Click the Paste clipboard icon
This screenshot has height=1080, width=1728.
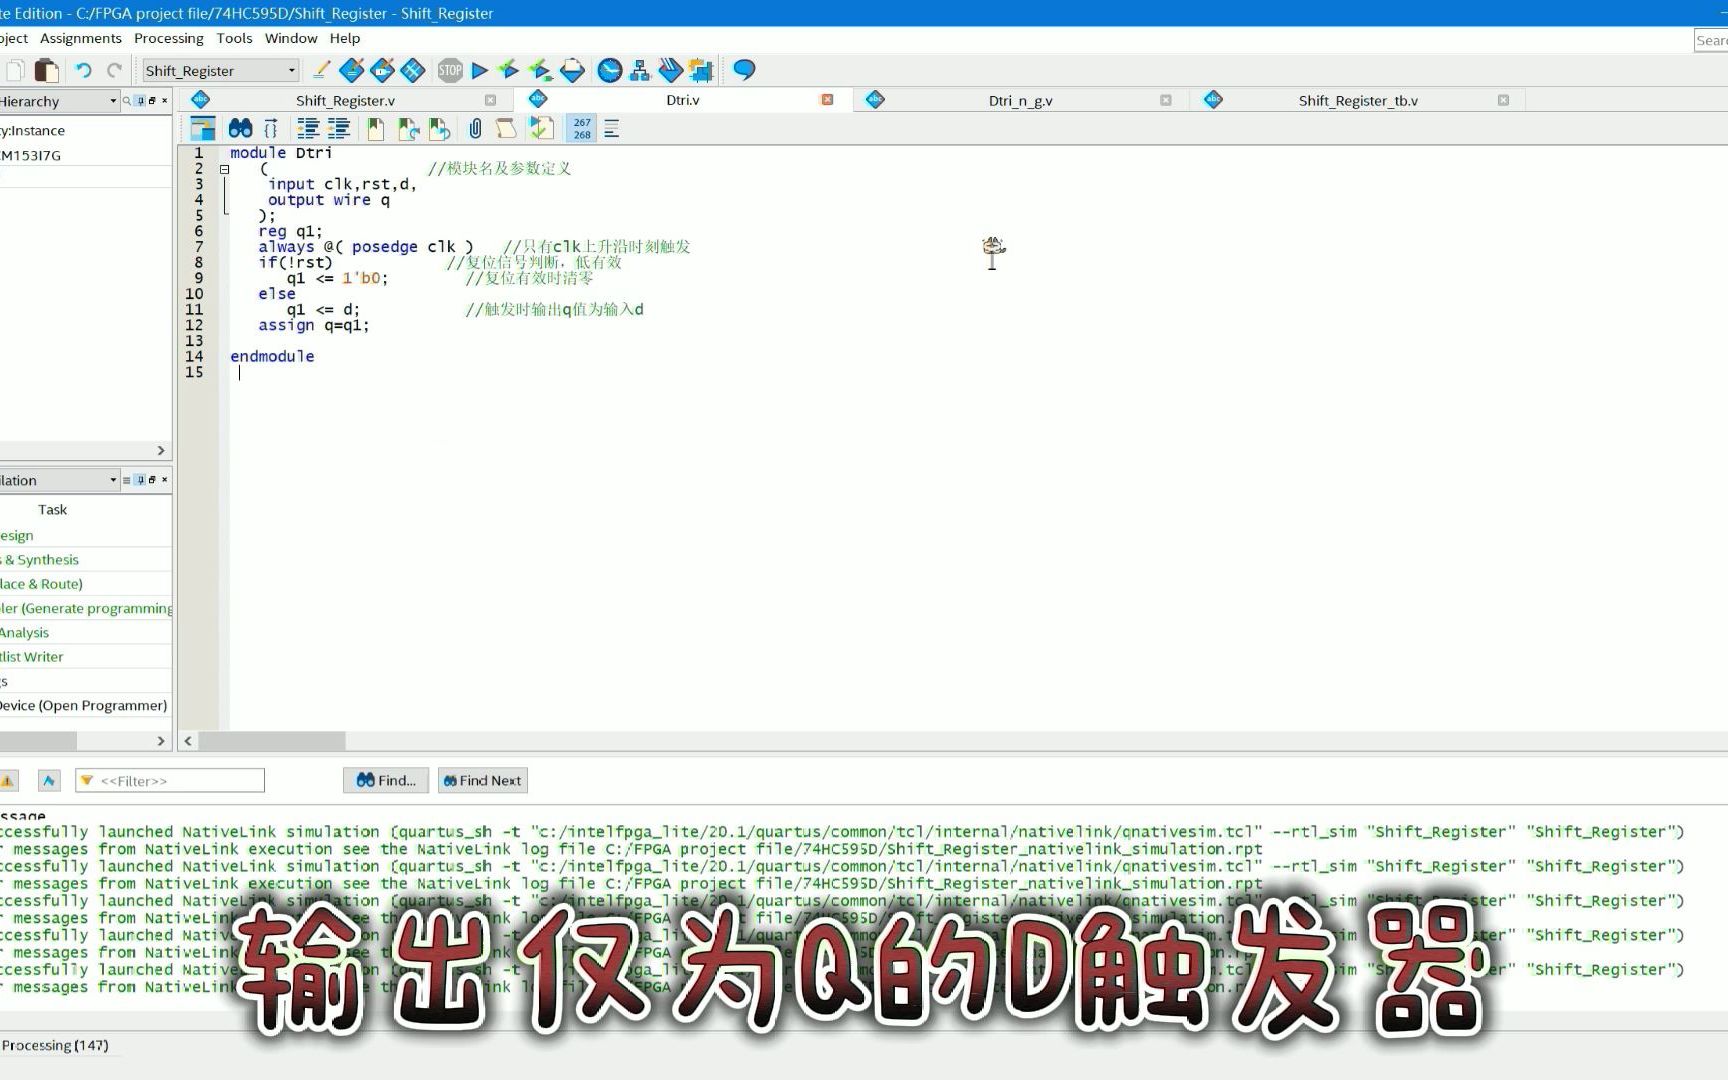click(x=46, y=70)
